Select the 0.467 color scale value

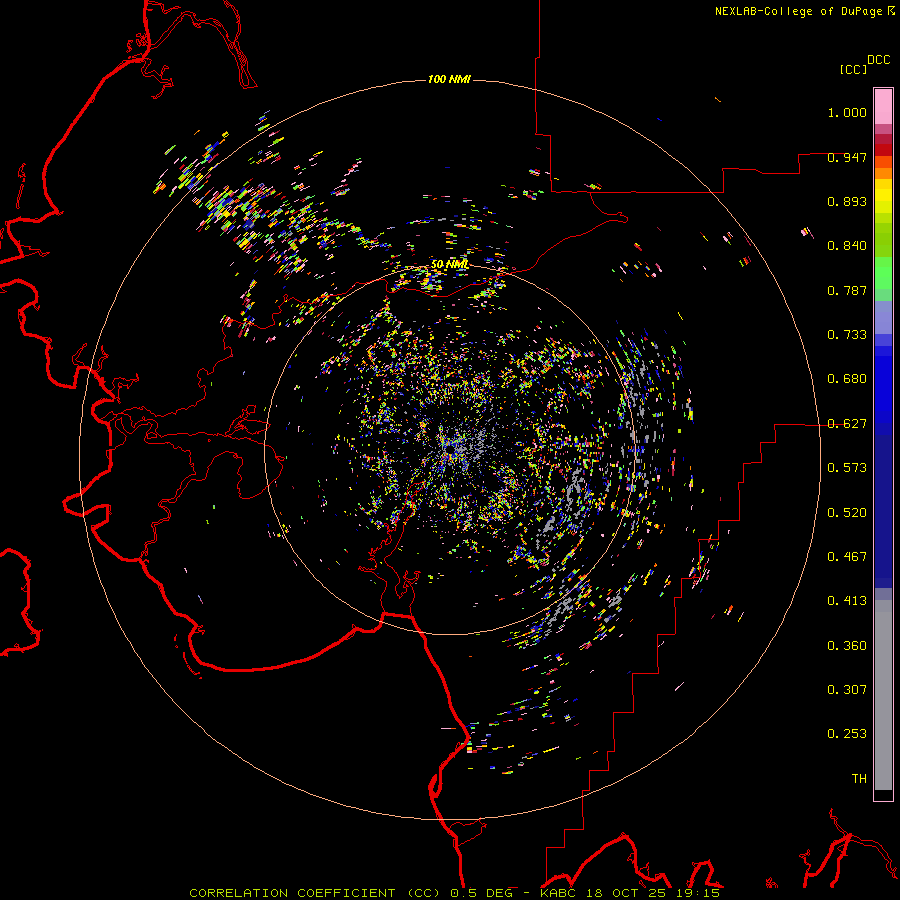pyautogui.click(x=847, y=557)
